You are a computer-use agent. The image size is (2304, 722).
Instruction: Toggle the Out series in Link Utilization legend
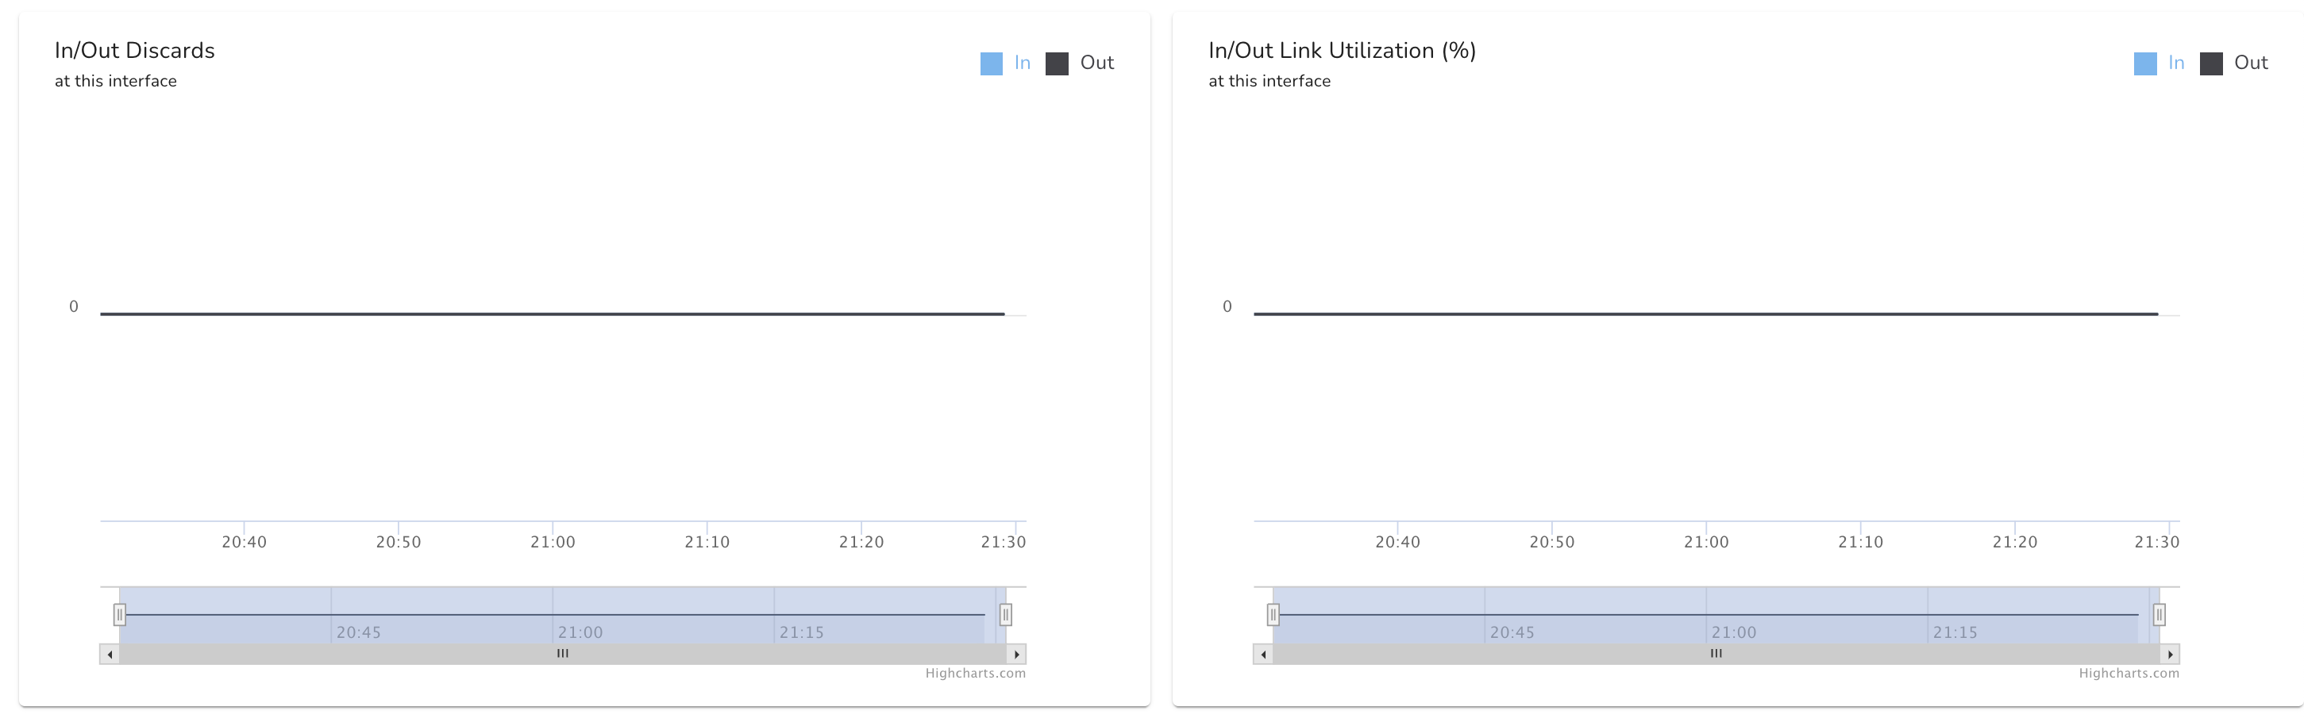(x=2250, y=63)
